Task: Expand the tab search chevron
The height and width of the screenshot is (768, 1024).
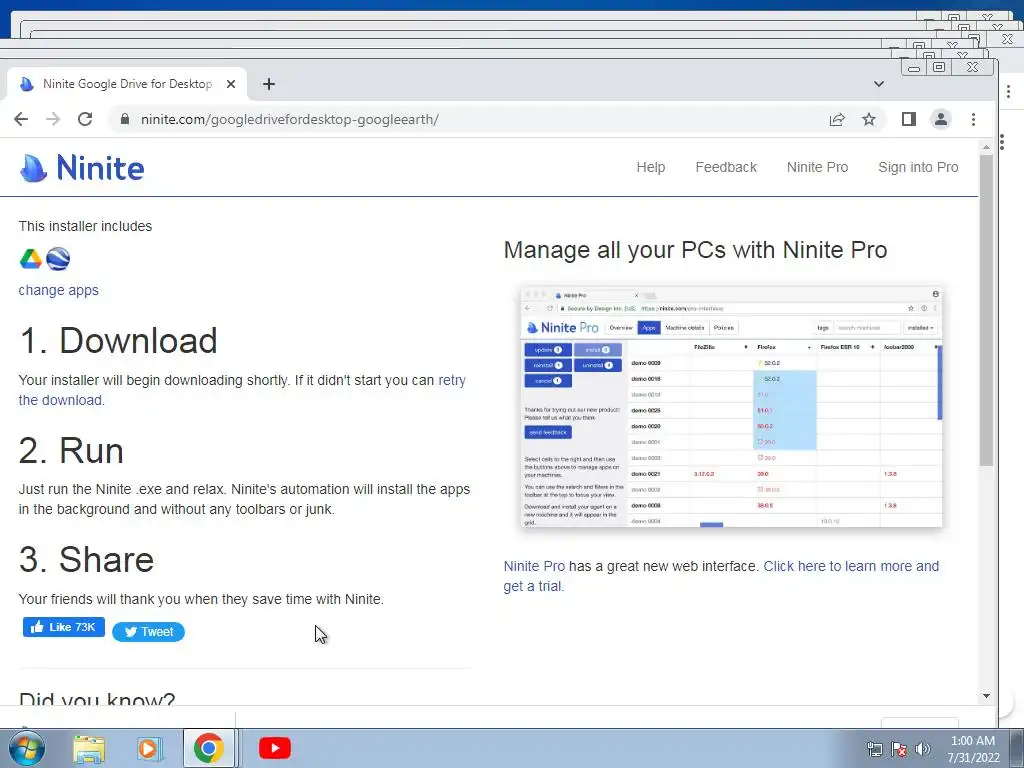Action: click(x=879, y=84)
